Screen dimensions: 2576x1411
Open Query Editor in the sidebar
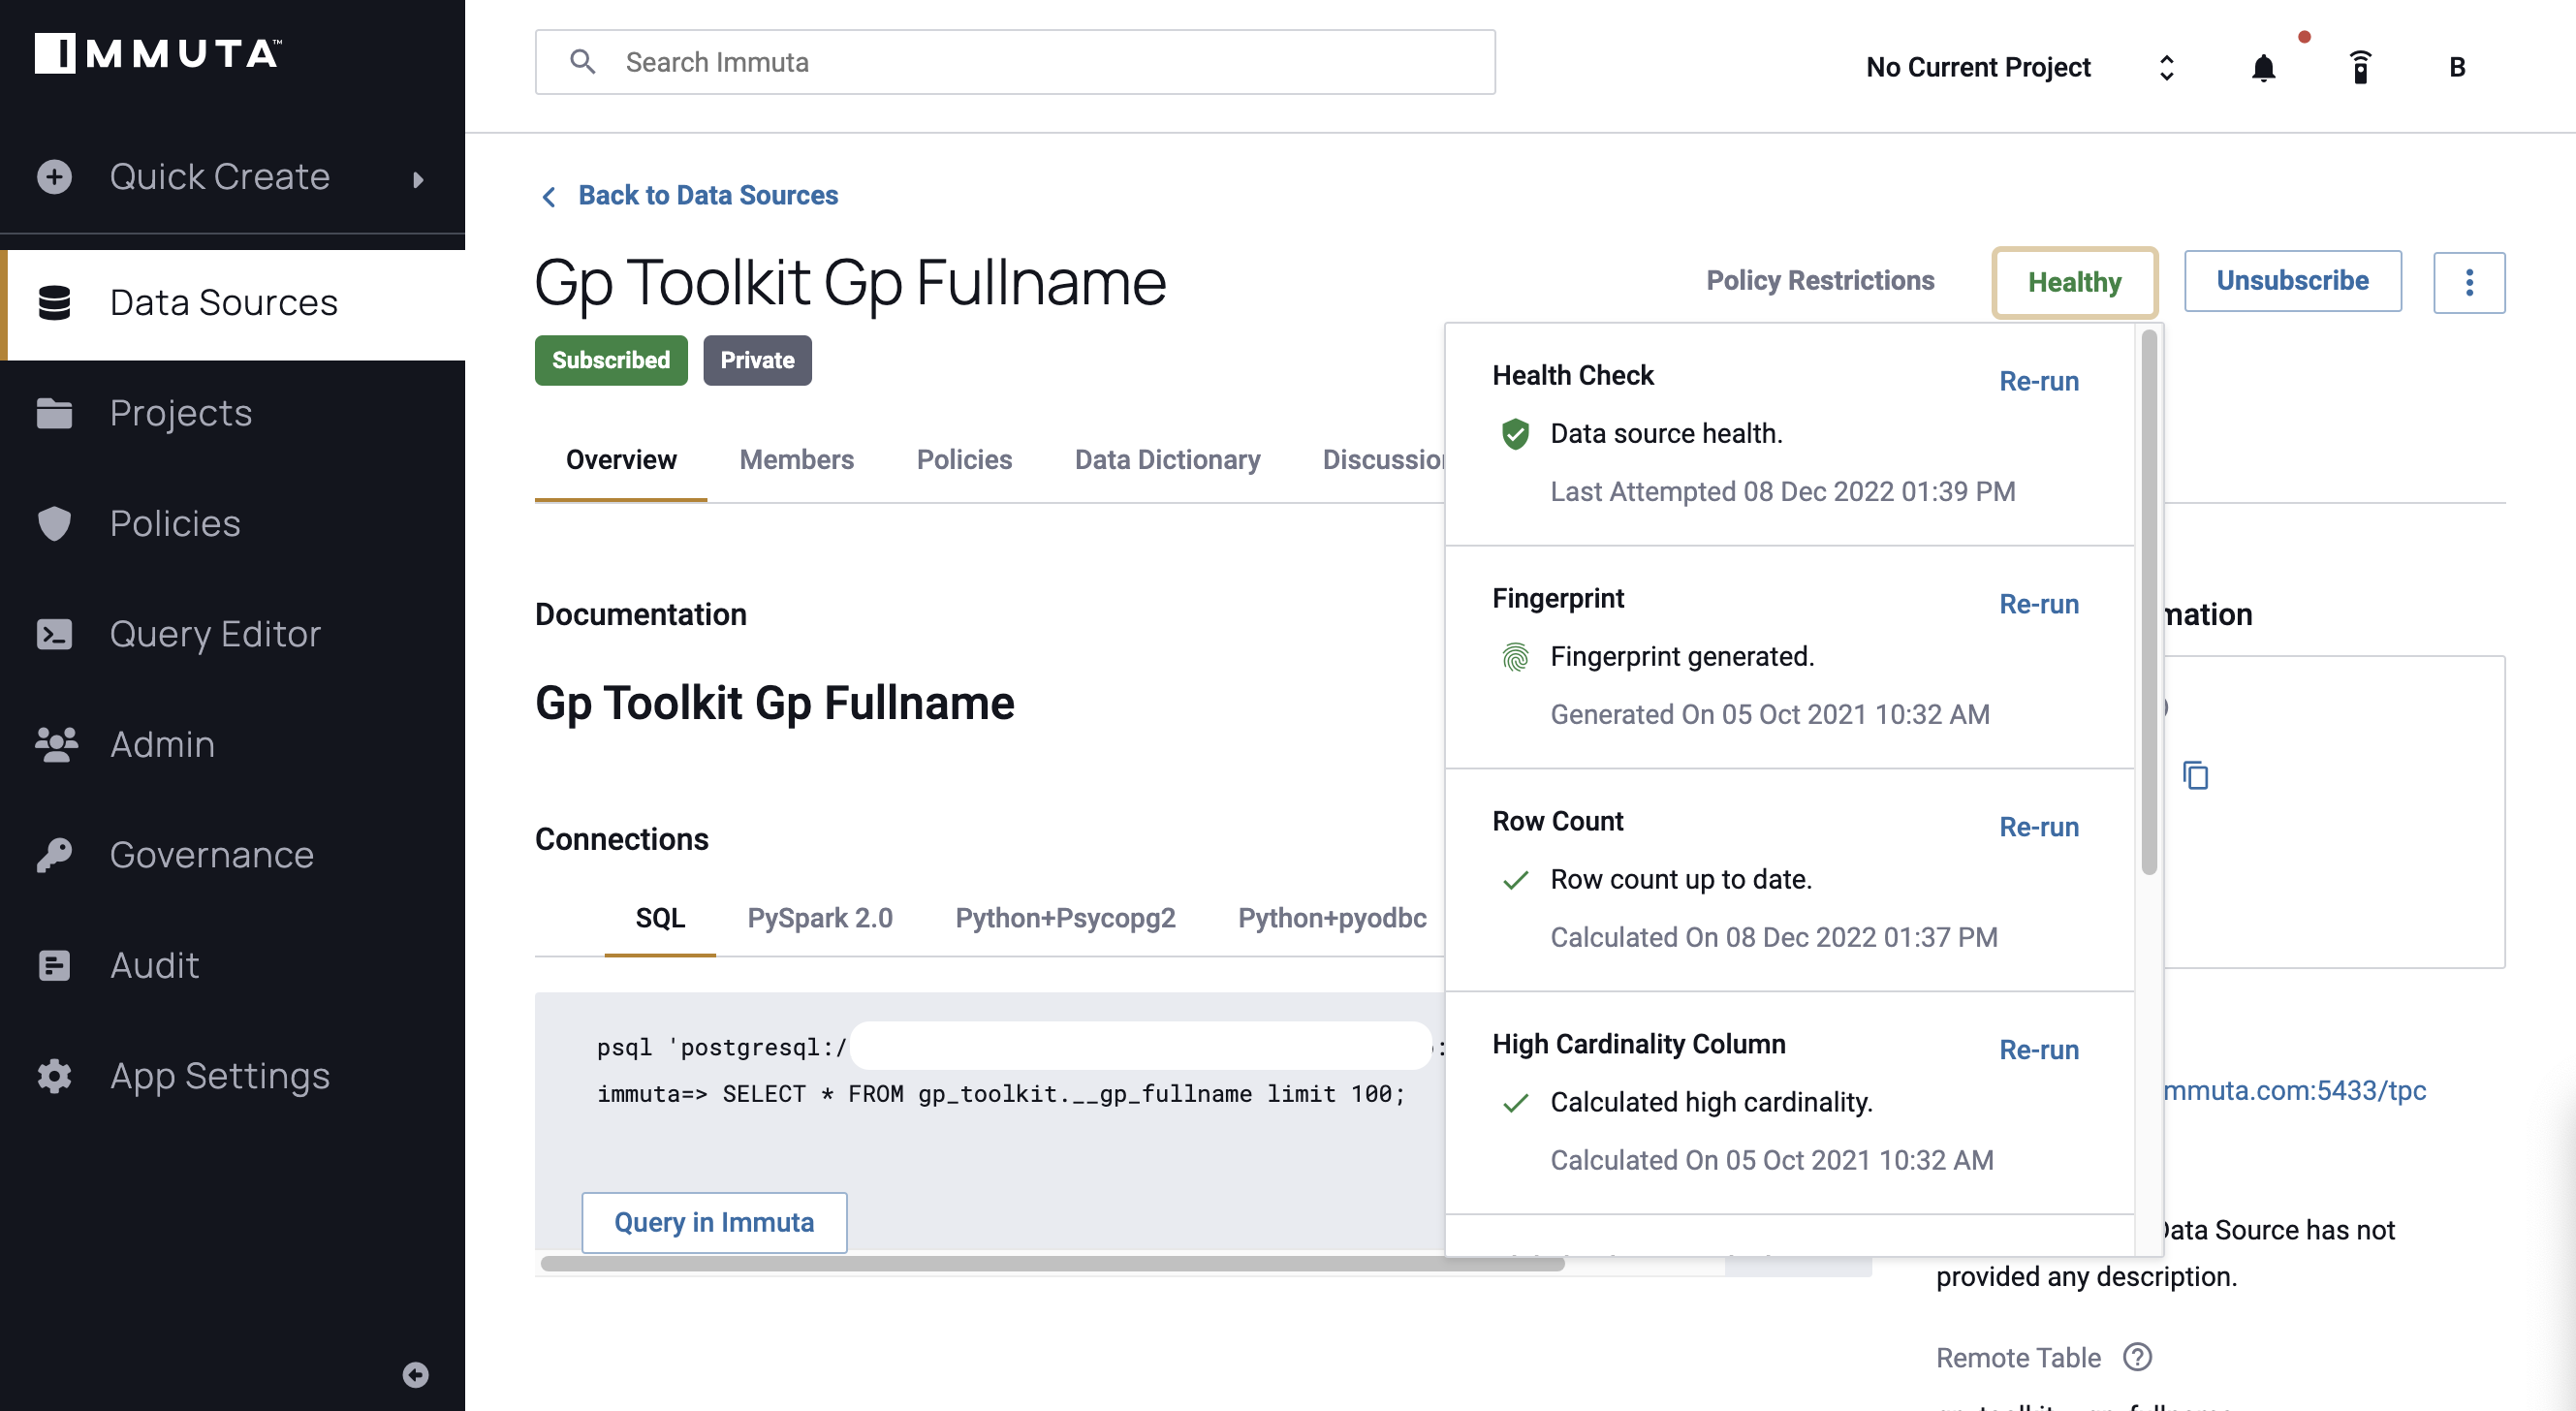[232, 634]
